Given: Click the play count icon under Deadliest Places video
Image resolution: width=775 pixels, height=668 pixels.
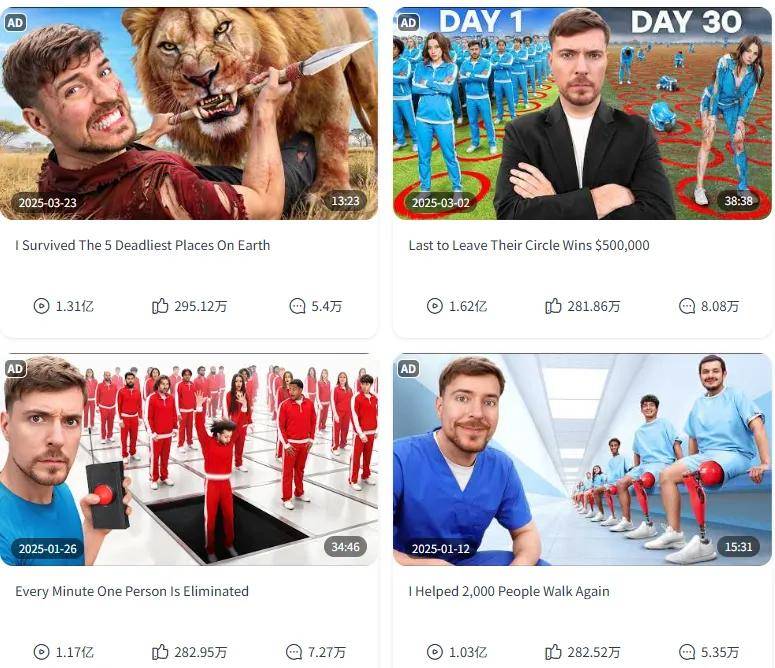Looking at the screenshot, I should coord(42,306).
